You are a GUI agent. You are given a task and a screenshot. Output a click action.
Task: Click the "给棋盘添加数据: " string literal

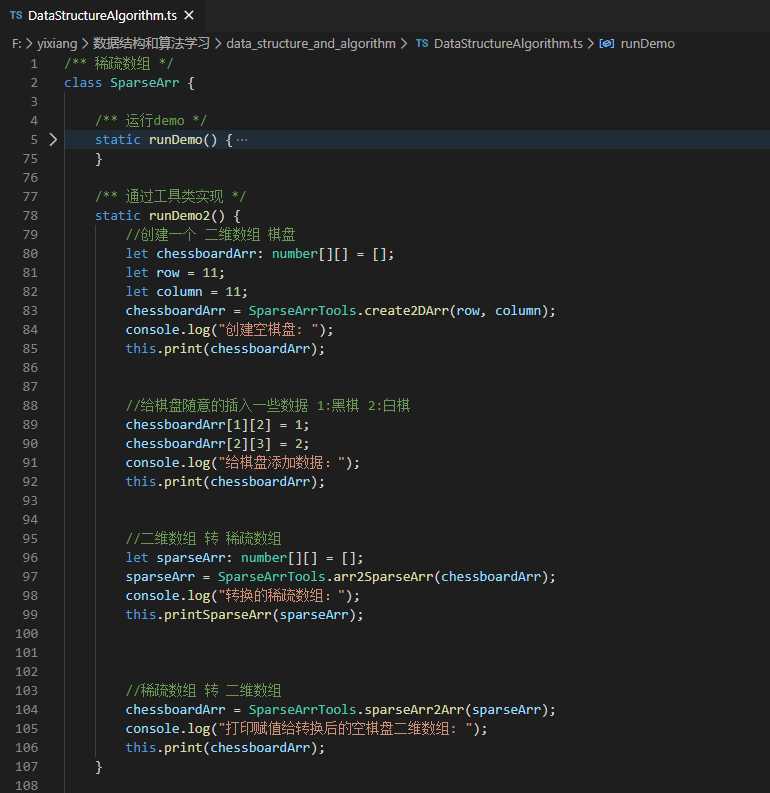pyautogui.click(x=282, y=463)
